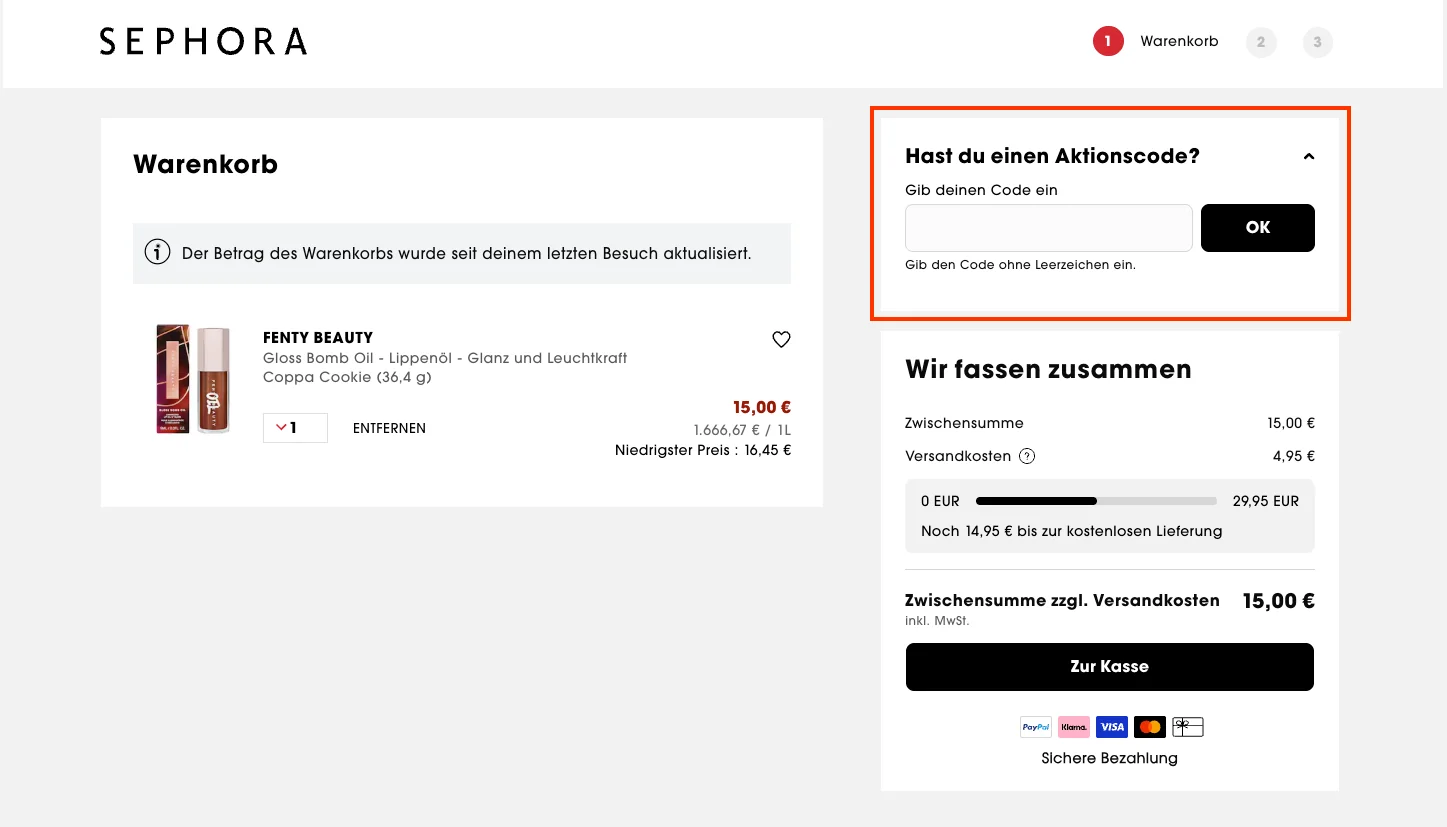
Task: Click the 'Wir fassen zusammen' heading
Action: point(1048,369)
